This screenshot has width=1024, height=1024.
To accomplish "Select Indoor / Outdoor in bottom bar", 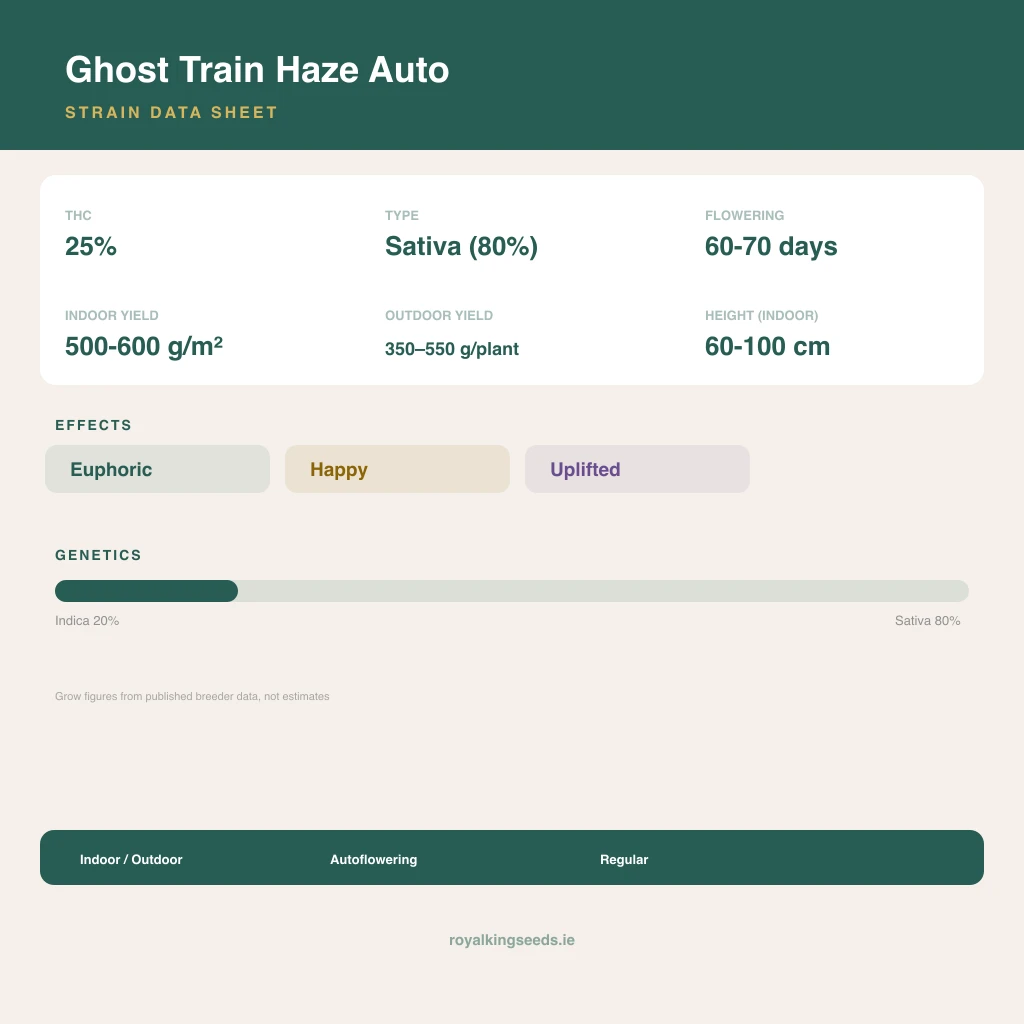I will (x=131, y=859).
